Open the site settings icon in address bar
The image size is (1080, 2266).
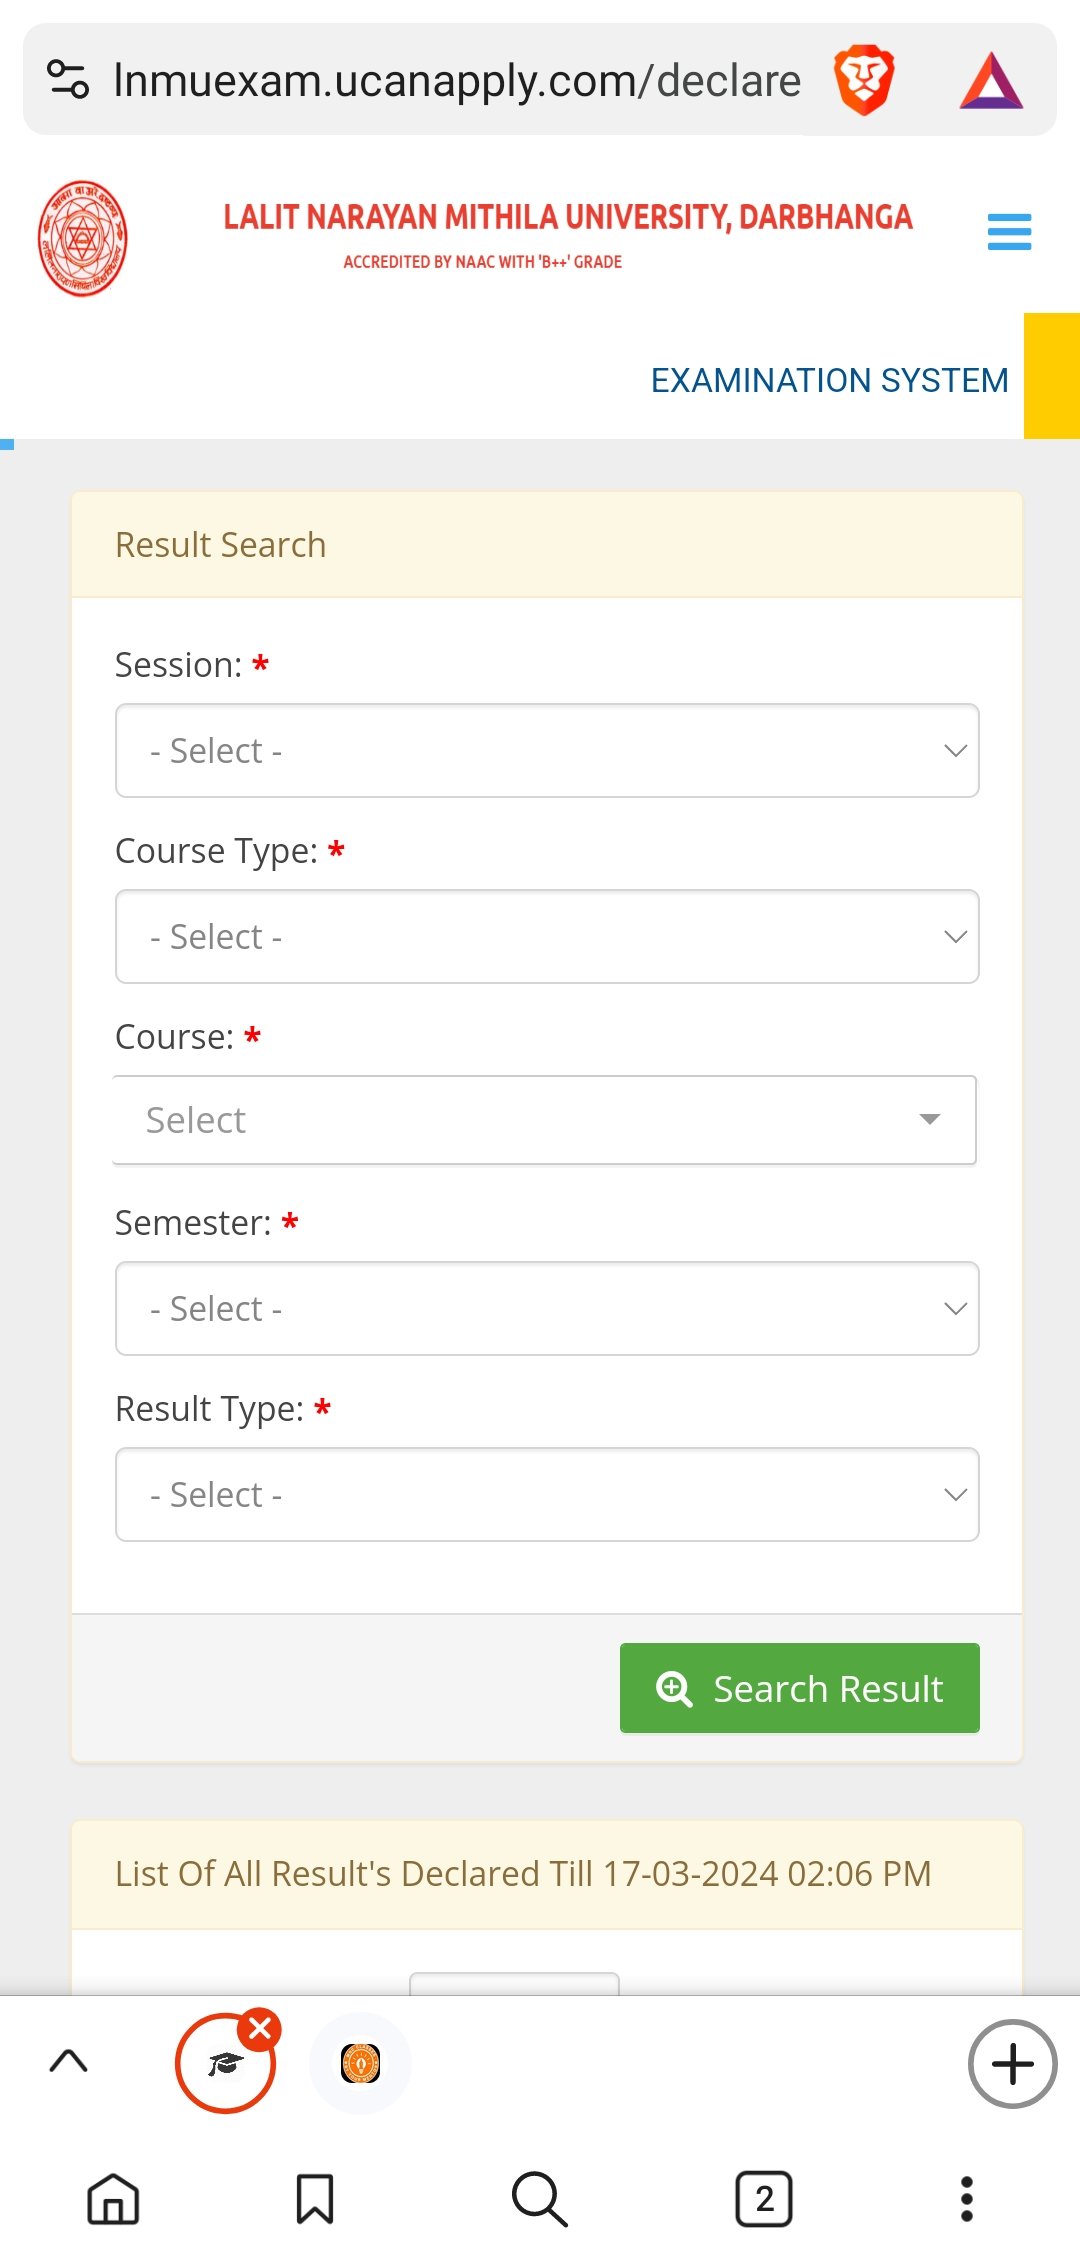tap(68, 80)
